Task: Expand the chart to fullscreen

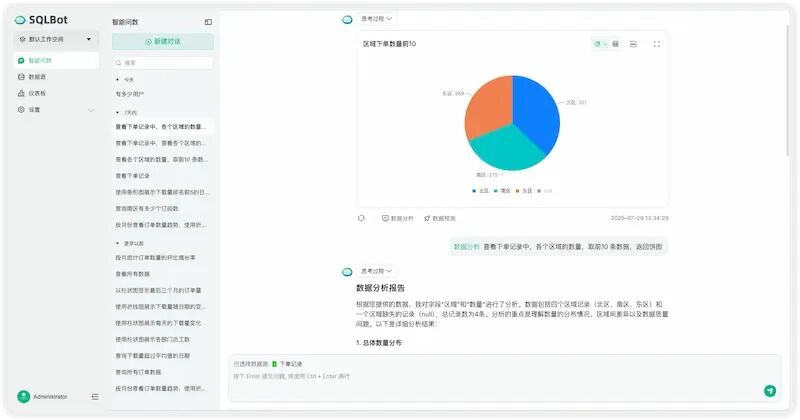Action: tap(657, 44)
